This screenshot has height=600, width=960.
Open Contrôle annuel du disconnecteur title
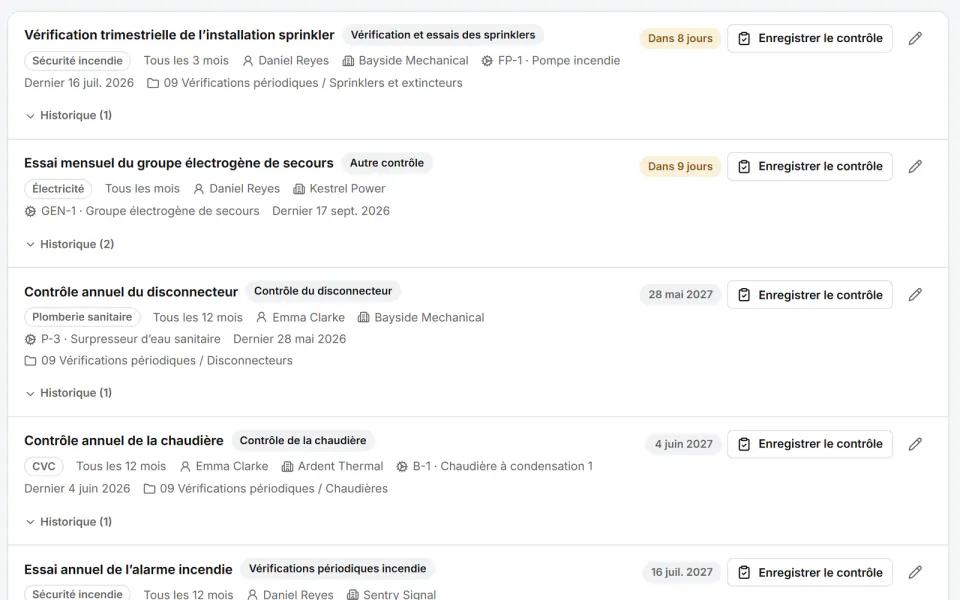[131, 292]
